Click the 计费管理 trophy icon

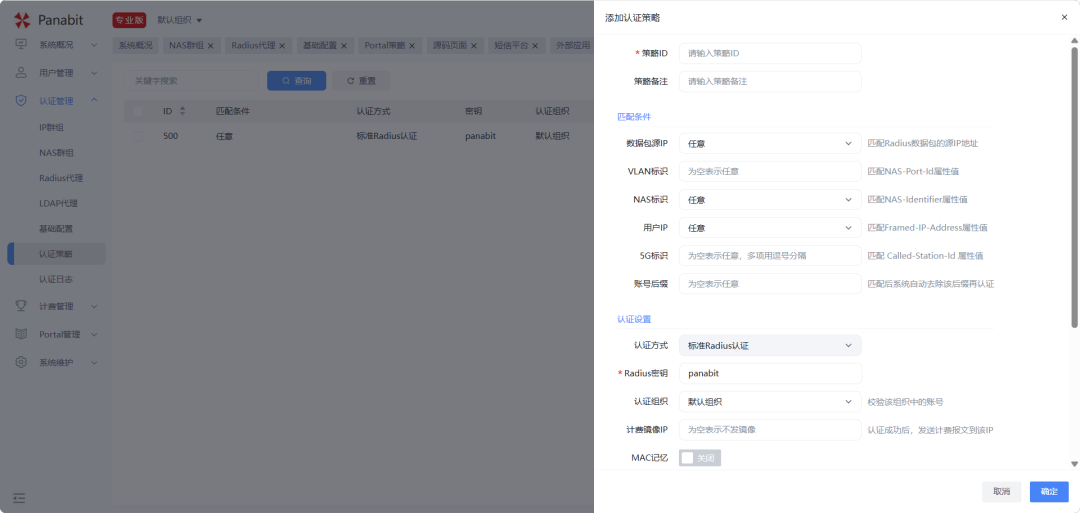coord(21,306)
